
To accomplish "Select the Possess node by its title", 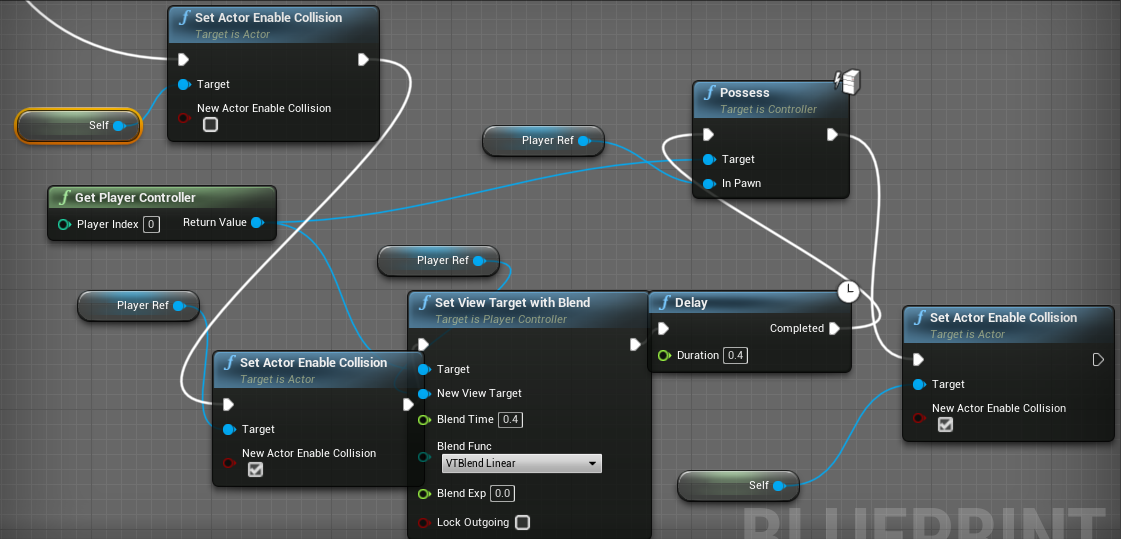I will click(744, 93).
